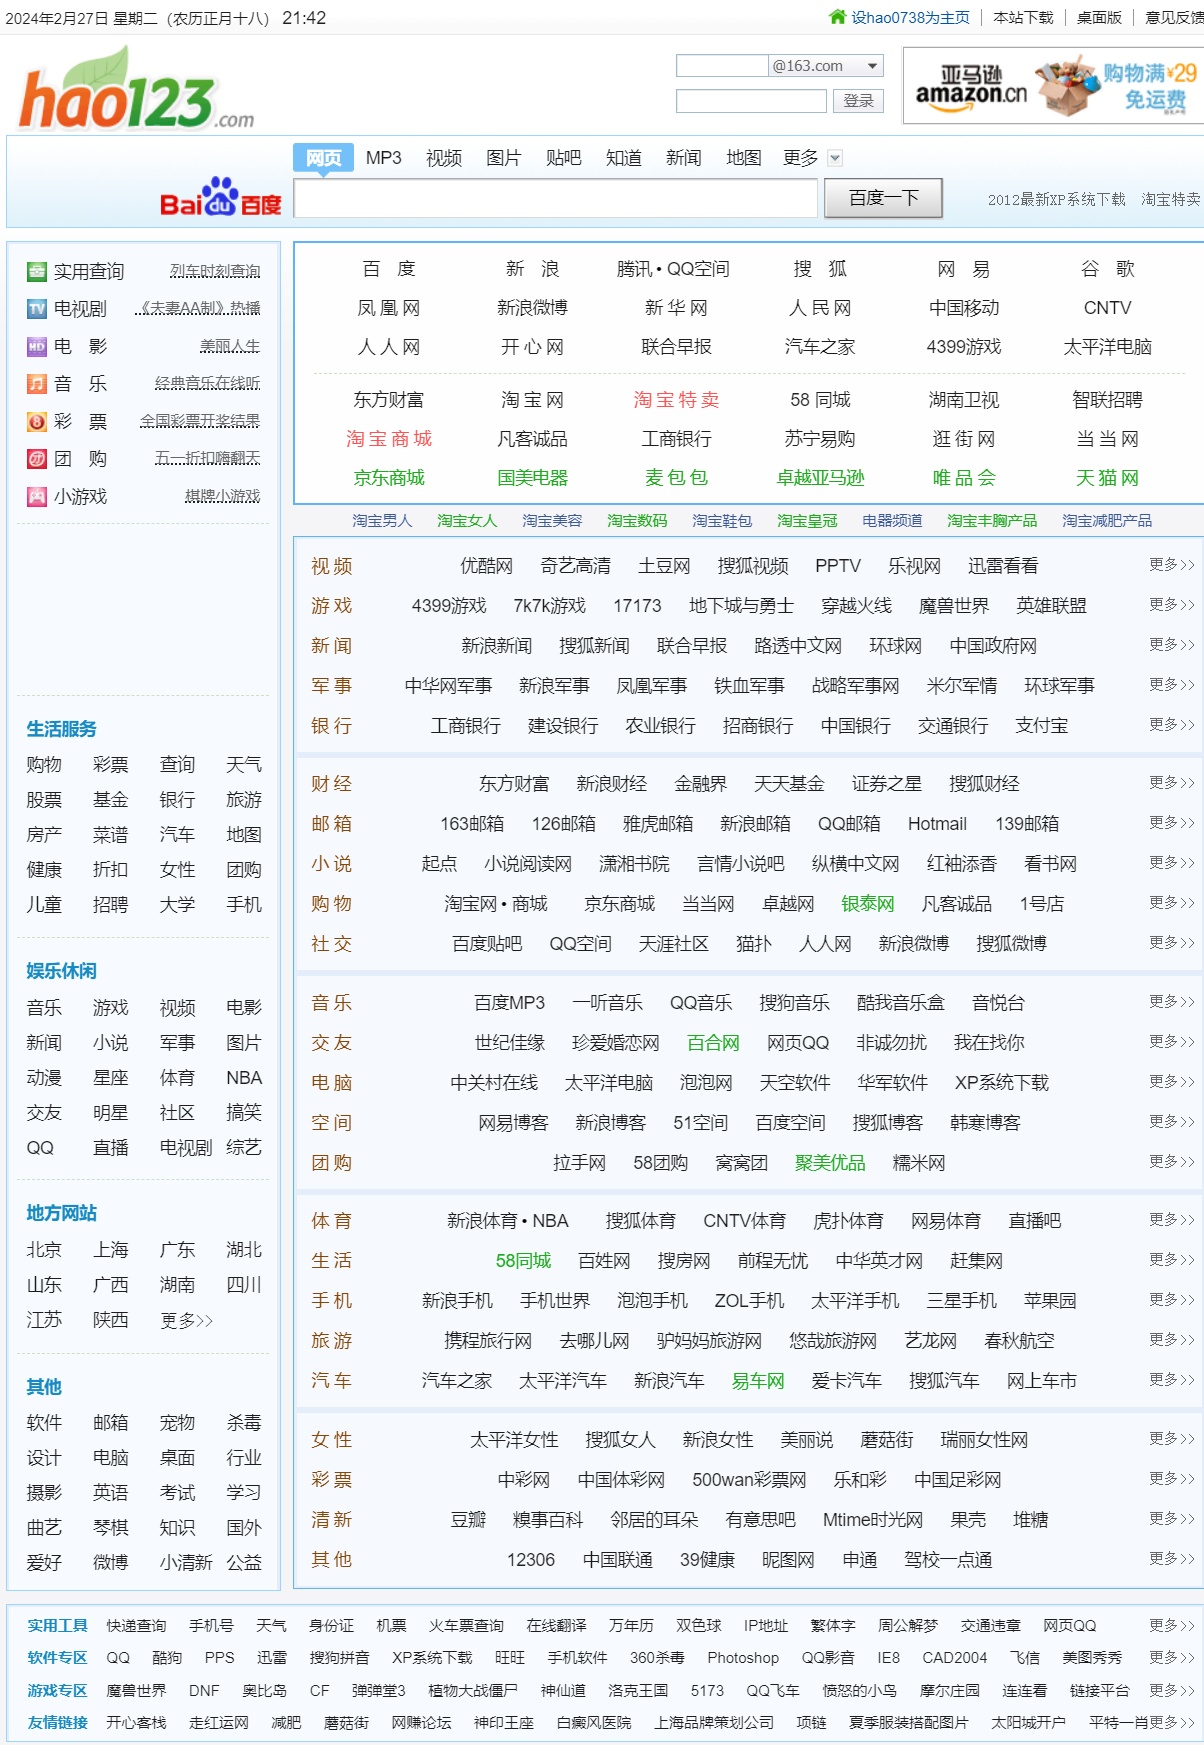Click the 团购 sidebar icon

37,459
